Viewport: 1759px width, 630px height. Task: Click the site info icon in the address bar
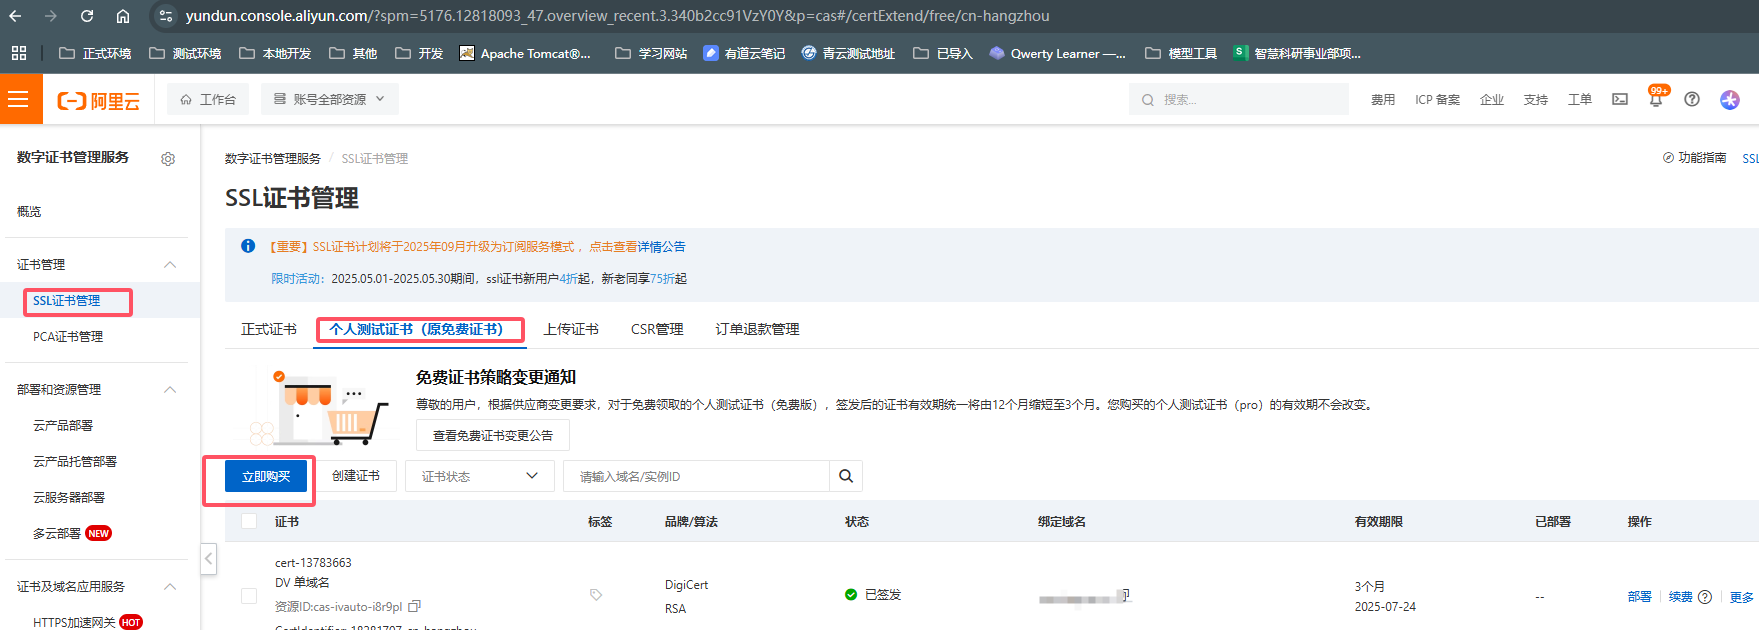pos(166,16)
